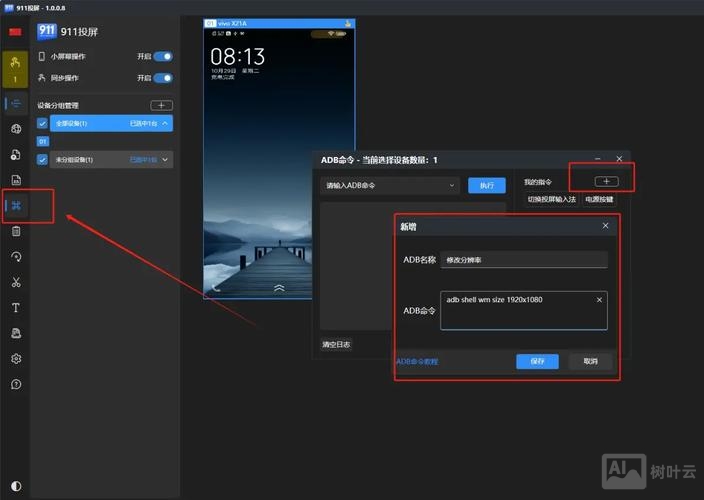The width and height of the screenshot is (704, 500).
Task: Click the help question mark icon
Action: click(16, 384)
